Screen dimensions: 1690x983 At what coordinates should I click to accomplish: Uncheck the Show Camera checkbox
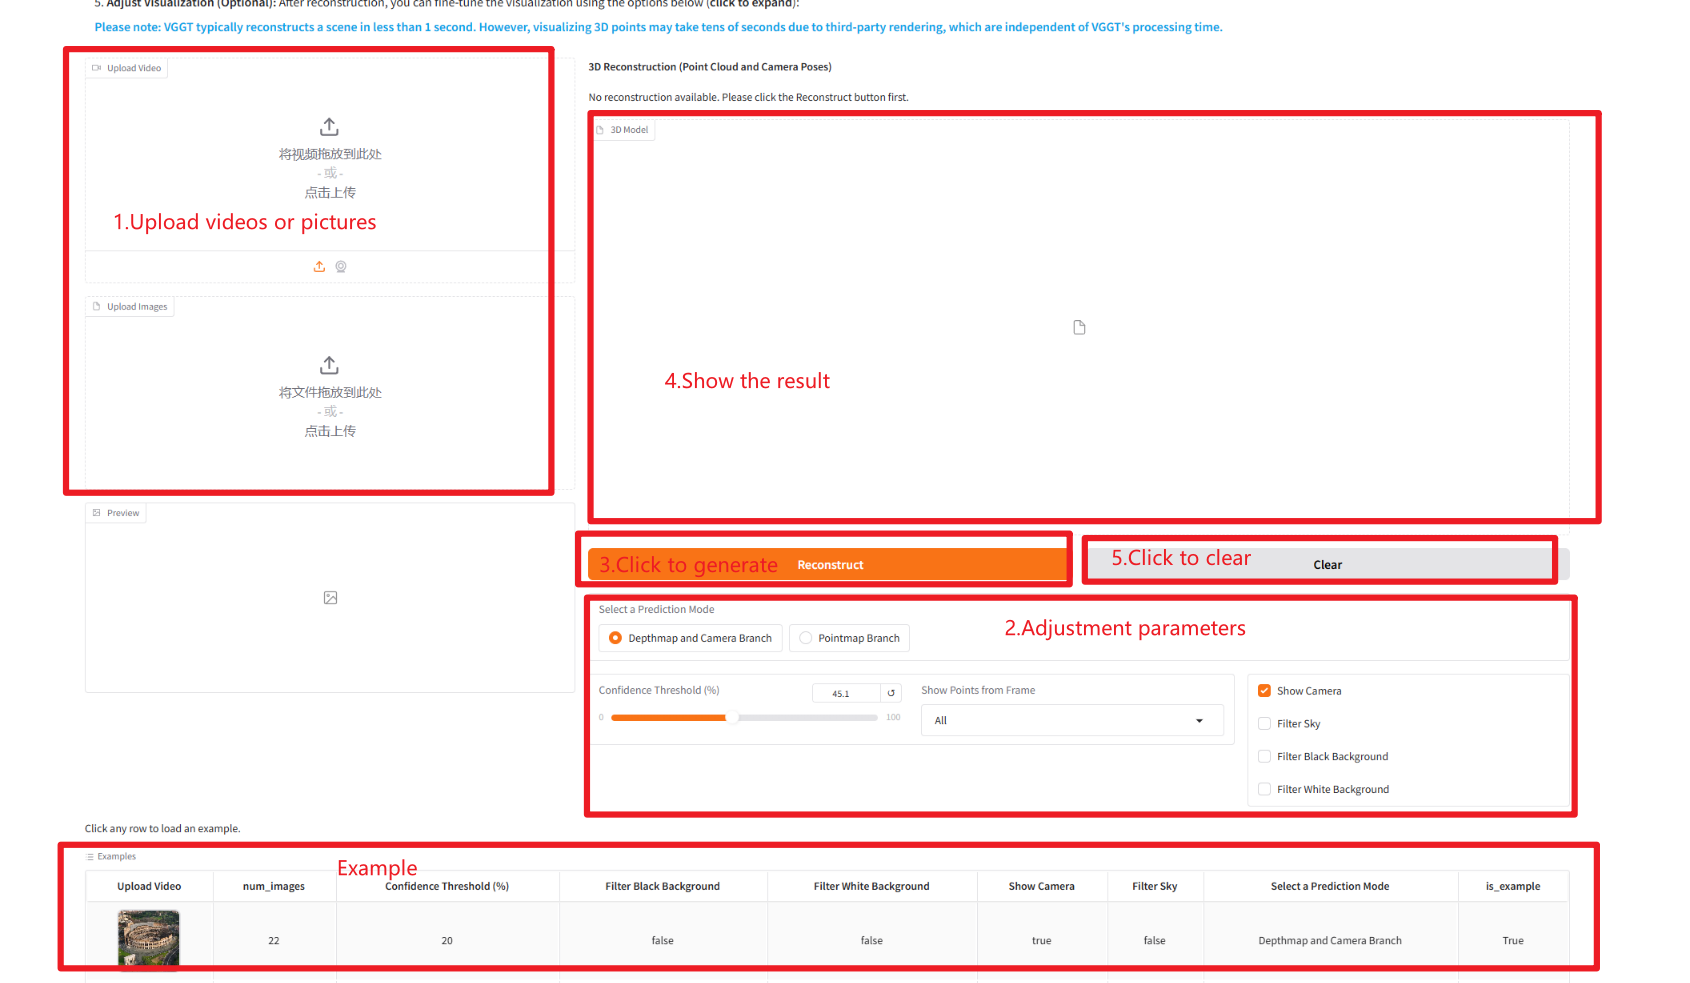(1264, 691)
